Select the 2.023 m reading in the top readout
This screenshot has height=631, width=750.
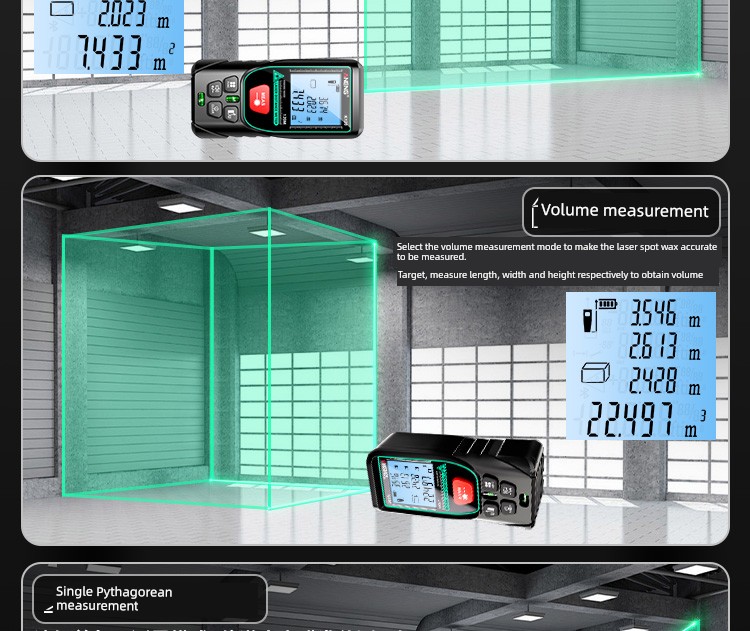[x=133, y=14]
